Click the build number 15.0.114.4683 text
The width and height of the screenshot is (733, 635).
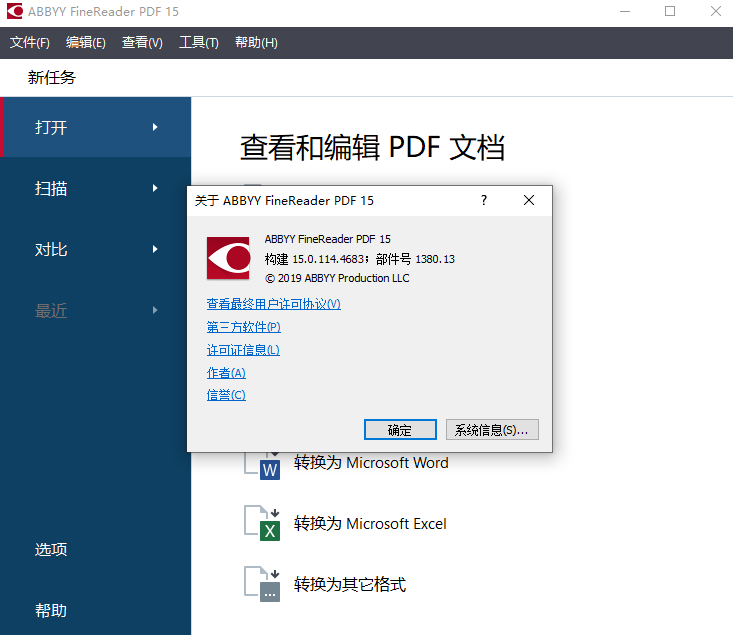click(328, 259)
